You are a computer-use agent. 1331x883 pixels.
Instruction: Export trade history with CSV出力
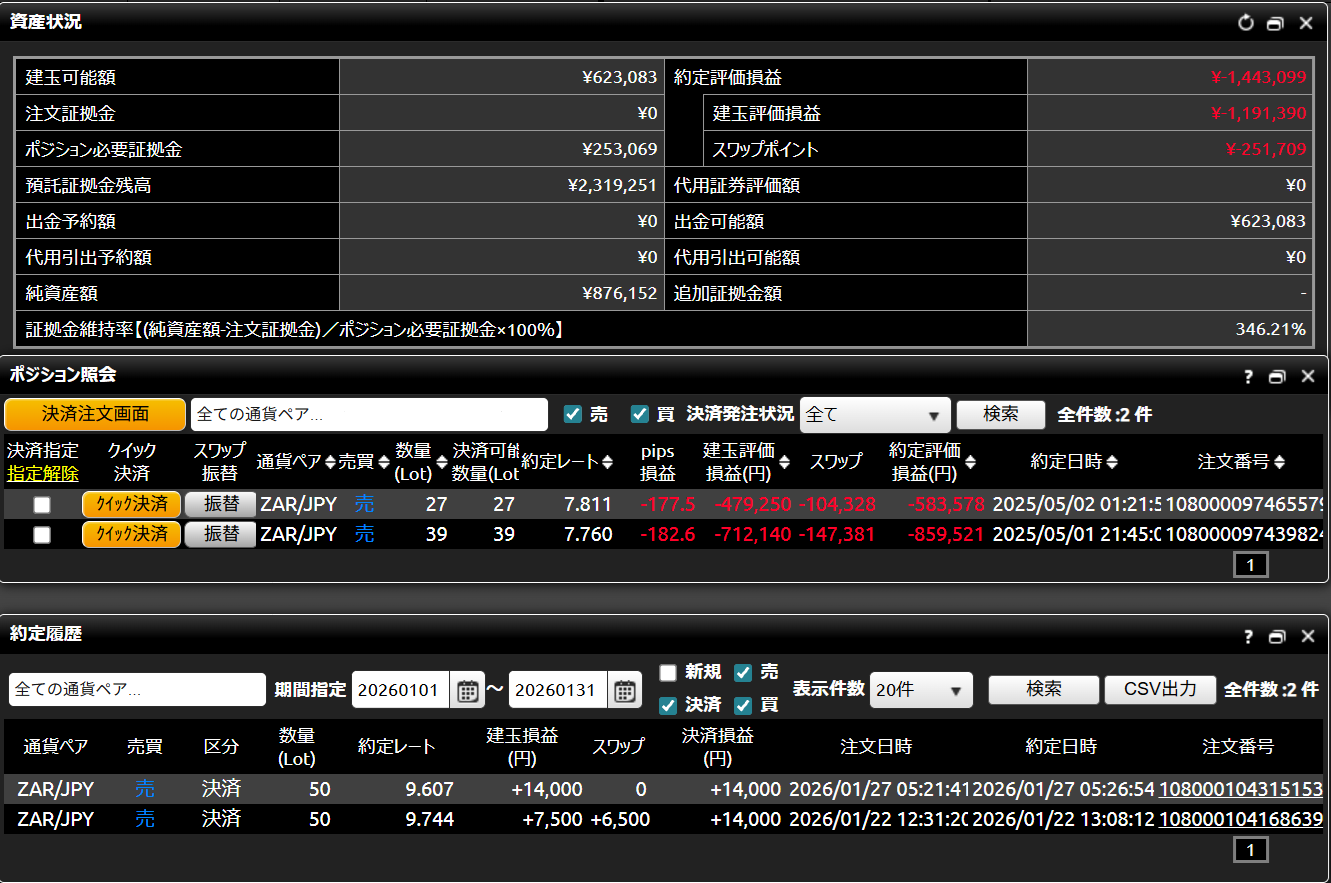1160,690
